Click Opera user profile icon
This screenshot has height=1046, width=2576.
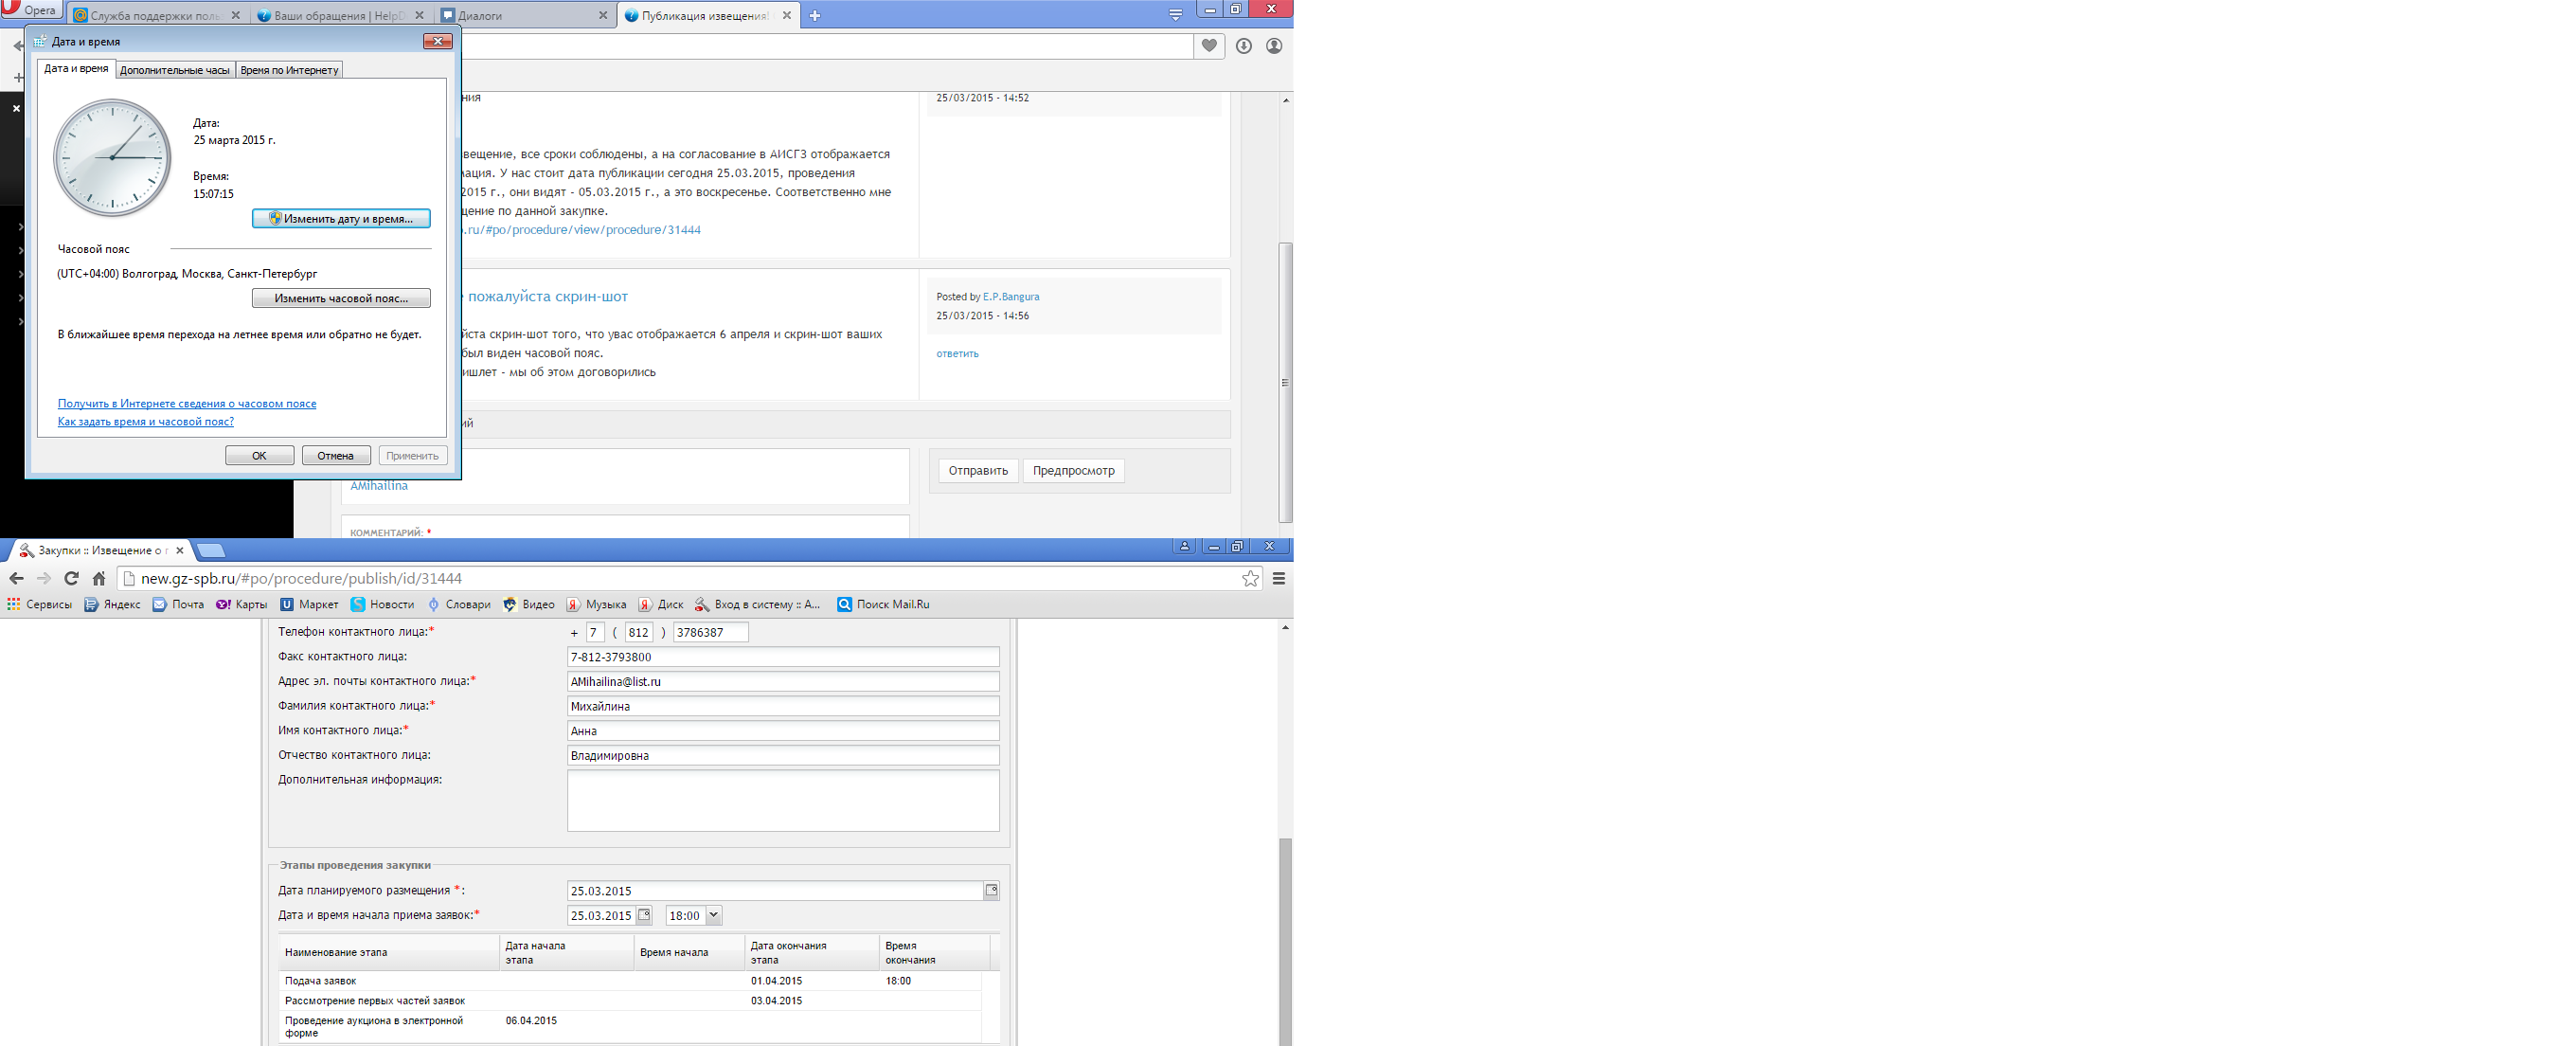1274,46
